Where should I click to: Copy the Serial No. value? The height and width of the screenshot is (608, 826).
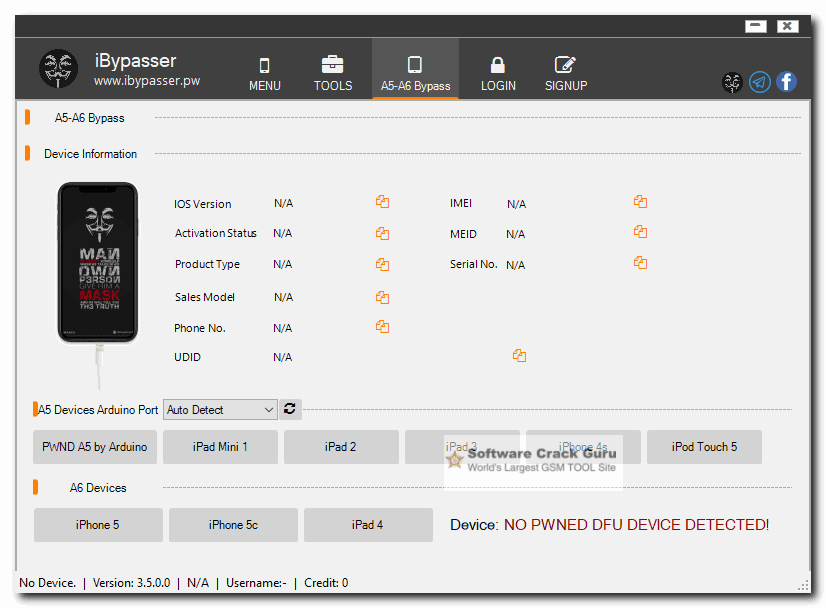pos(641,263)
